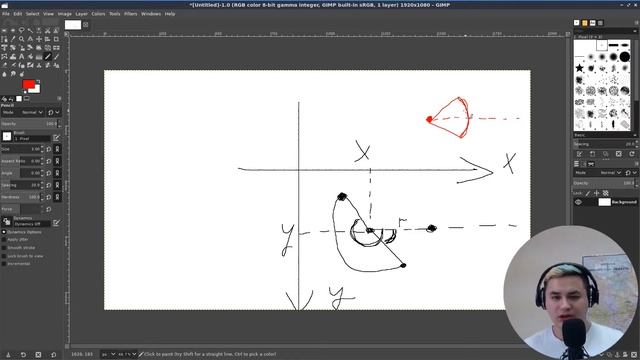Edit the current dynamics in tool options
The image size is (640, 360).
point(56,222)
